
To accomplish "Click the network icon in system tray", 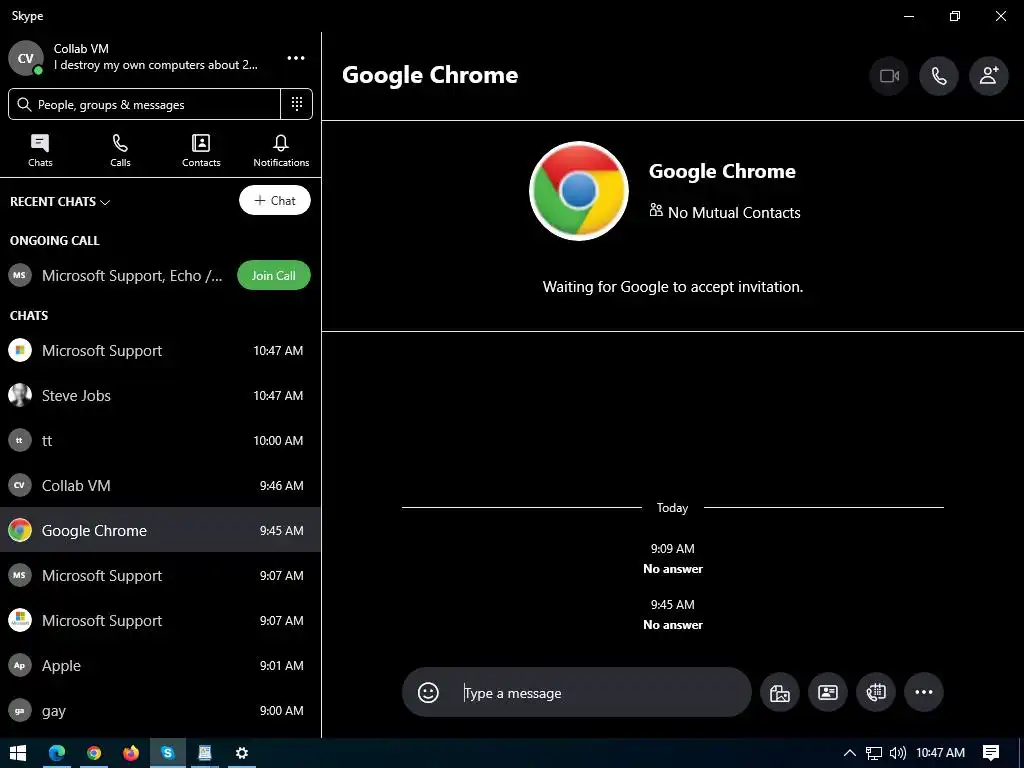I will click(x=874, y=753).
